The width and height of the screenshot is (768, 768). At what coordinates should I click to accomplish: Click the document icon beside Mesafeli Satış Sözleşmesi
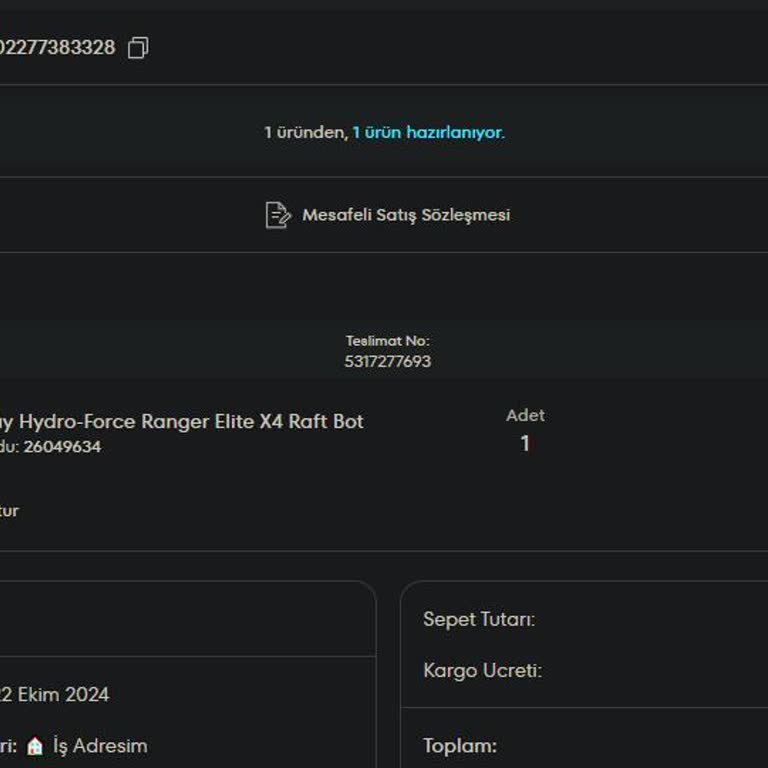[277, 215]
